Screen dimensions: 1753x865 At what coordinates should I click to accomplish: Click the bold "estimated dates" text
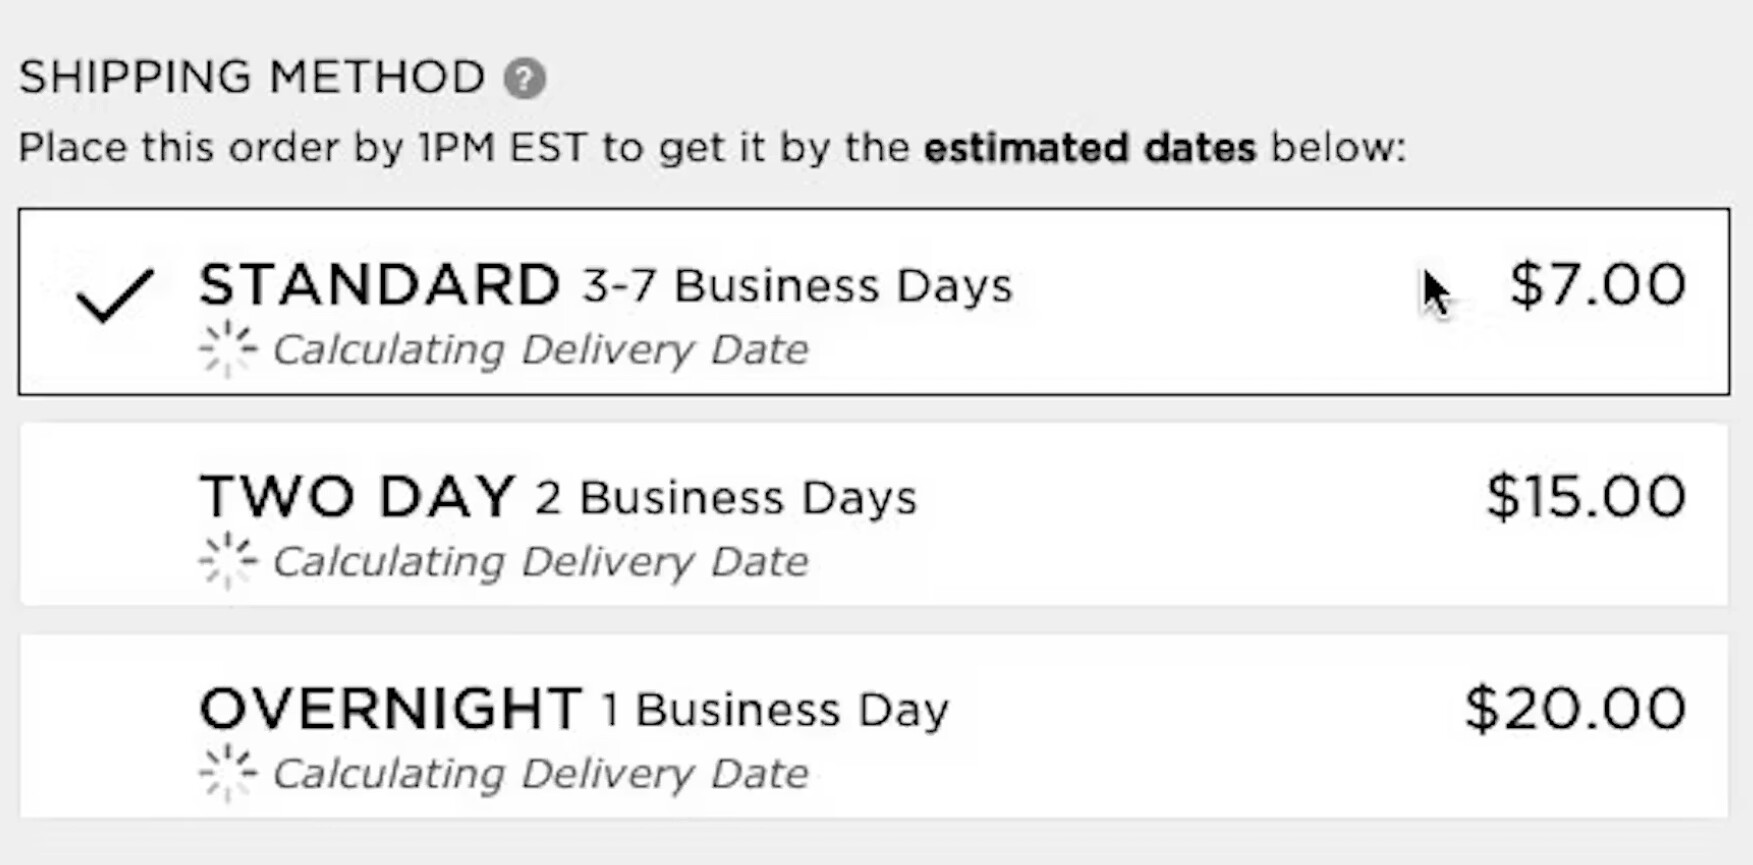coord(1089,148)
